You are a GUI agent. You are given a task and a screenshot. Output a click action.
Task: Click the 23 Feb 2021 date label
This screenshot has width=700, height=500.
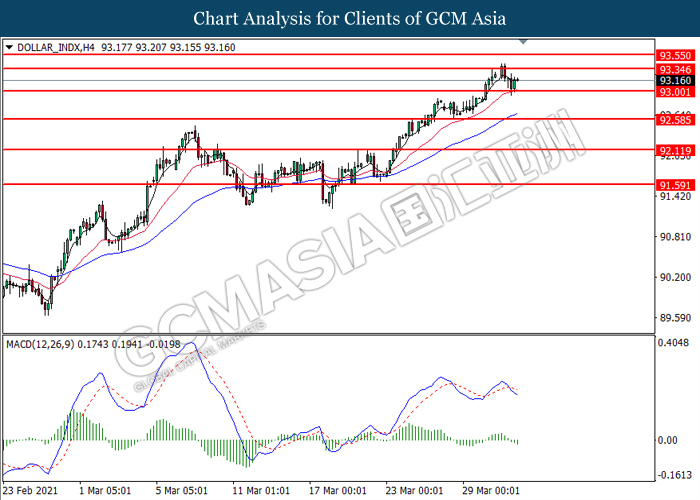point(34,491)
